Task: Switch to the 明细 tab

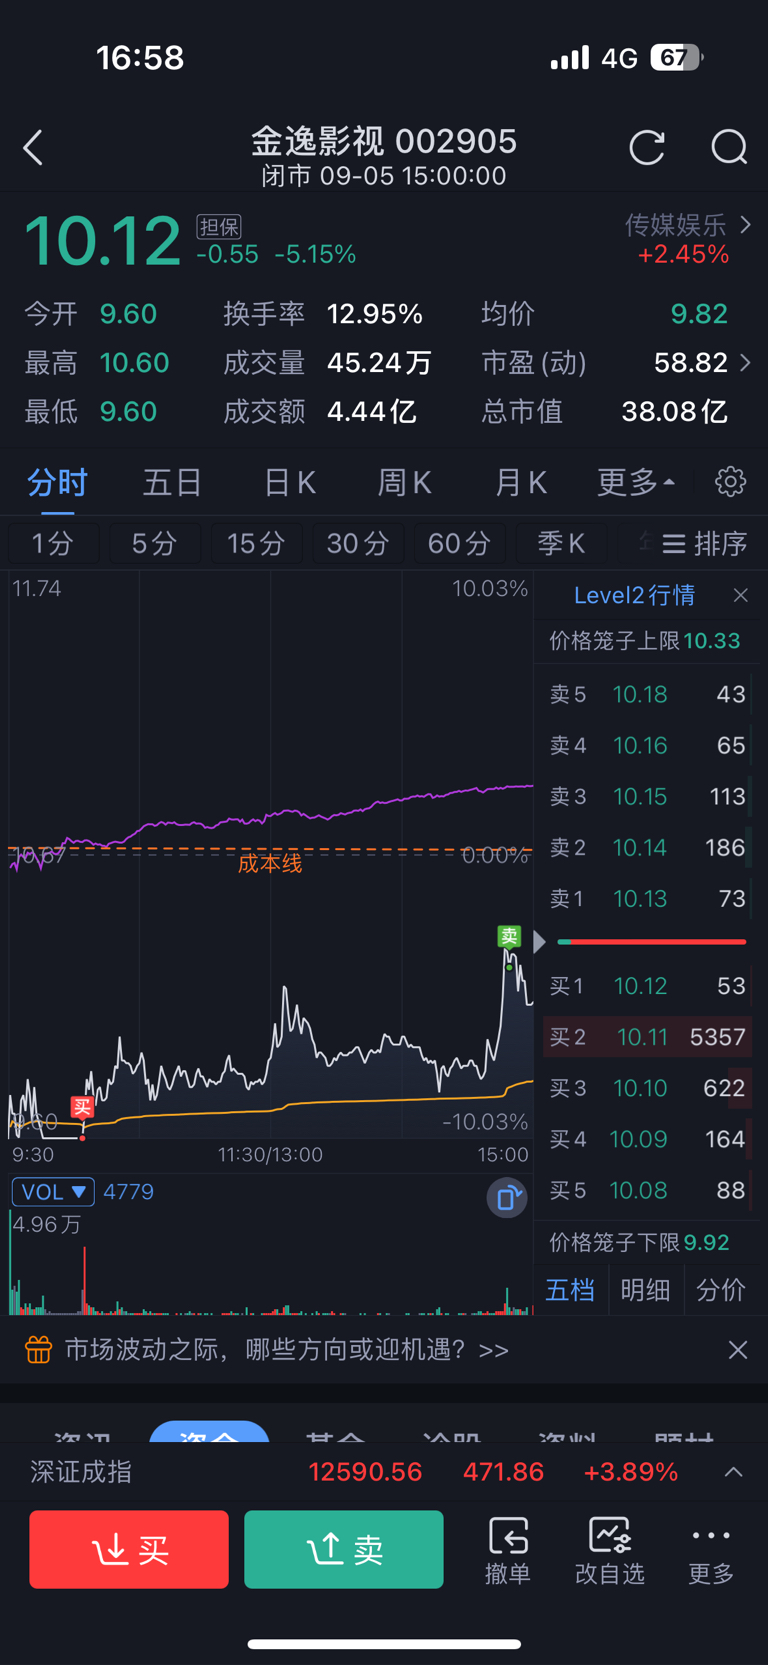Action: click(x=645, y=1290)
